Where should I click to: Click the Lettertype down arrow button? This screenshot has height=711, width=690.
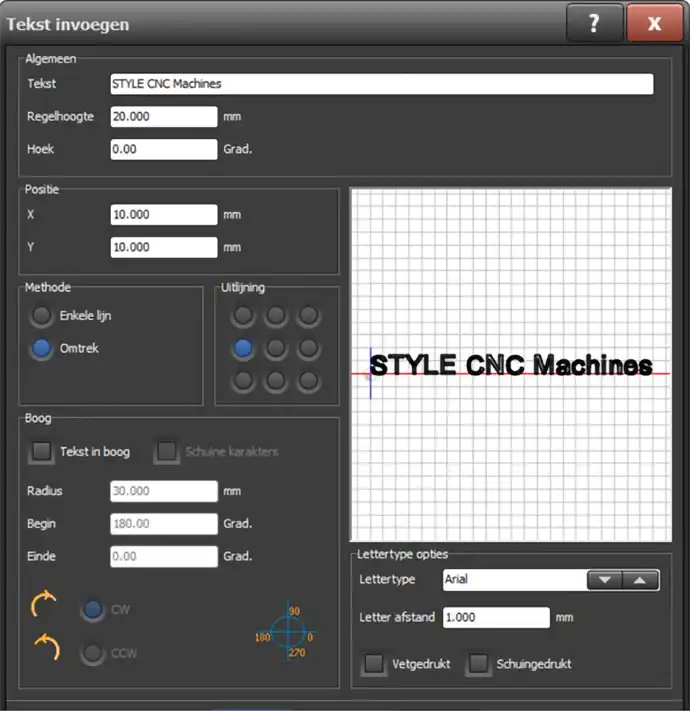click(605, 580)
